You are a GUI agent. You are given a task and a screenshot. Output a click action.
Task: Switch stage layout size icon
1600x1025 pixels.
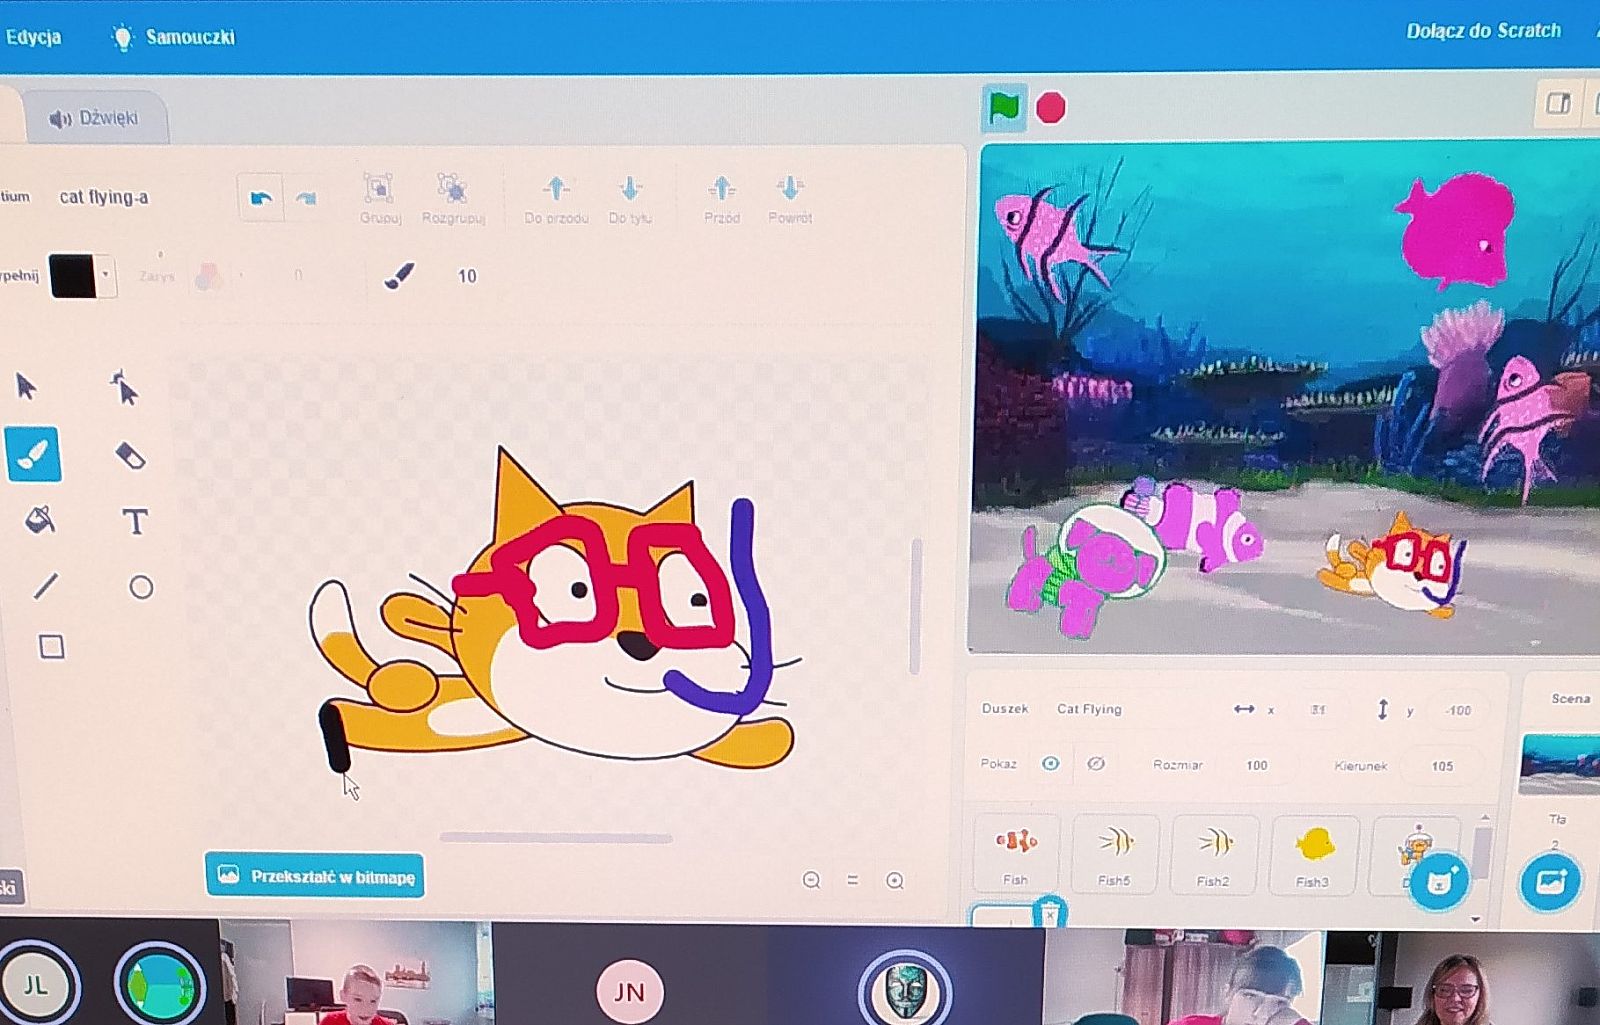[1558, 104]
